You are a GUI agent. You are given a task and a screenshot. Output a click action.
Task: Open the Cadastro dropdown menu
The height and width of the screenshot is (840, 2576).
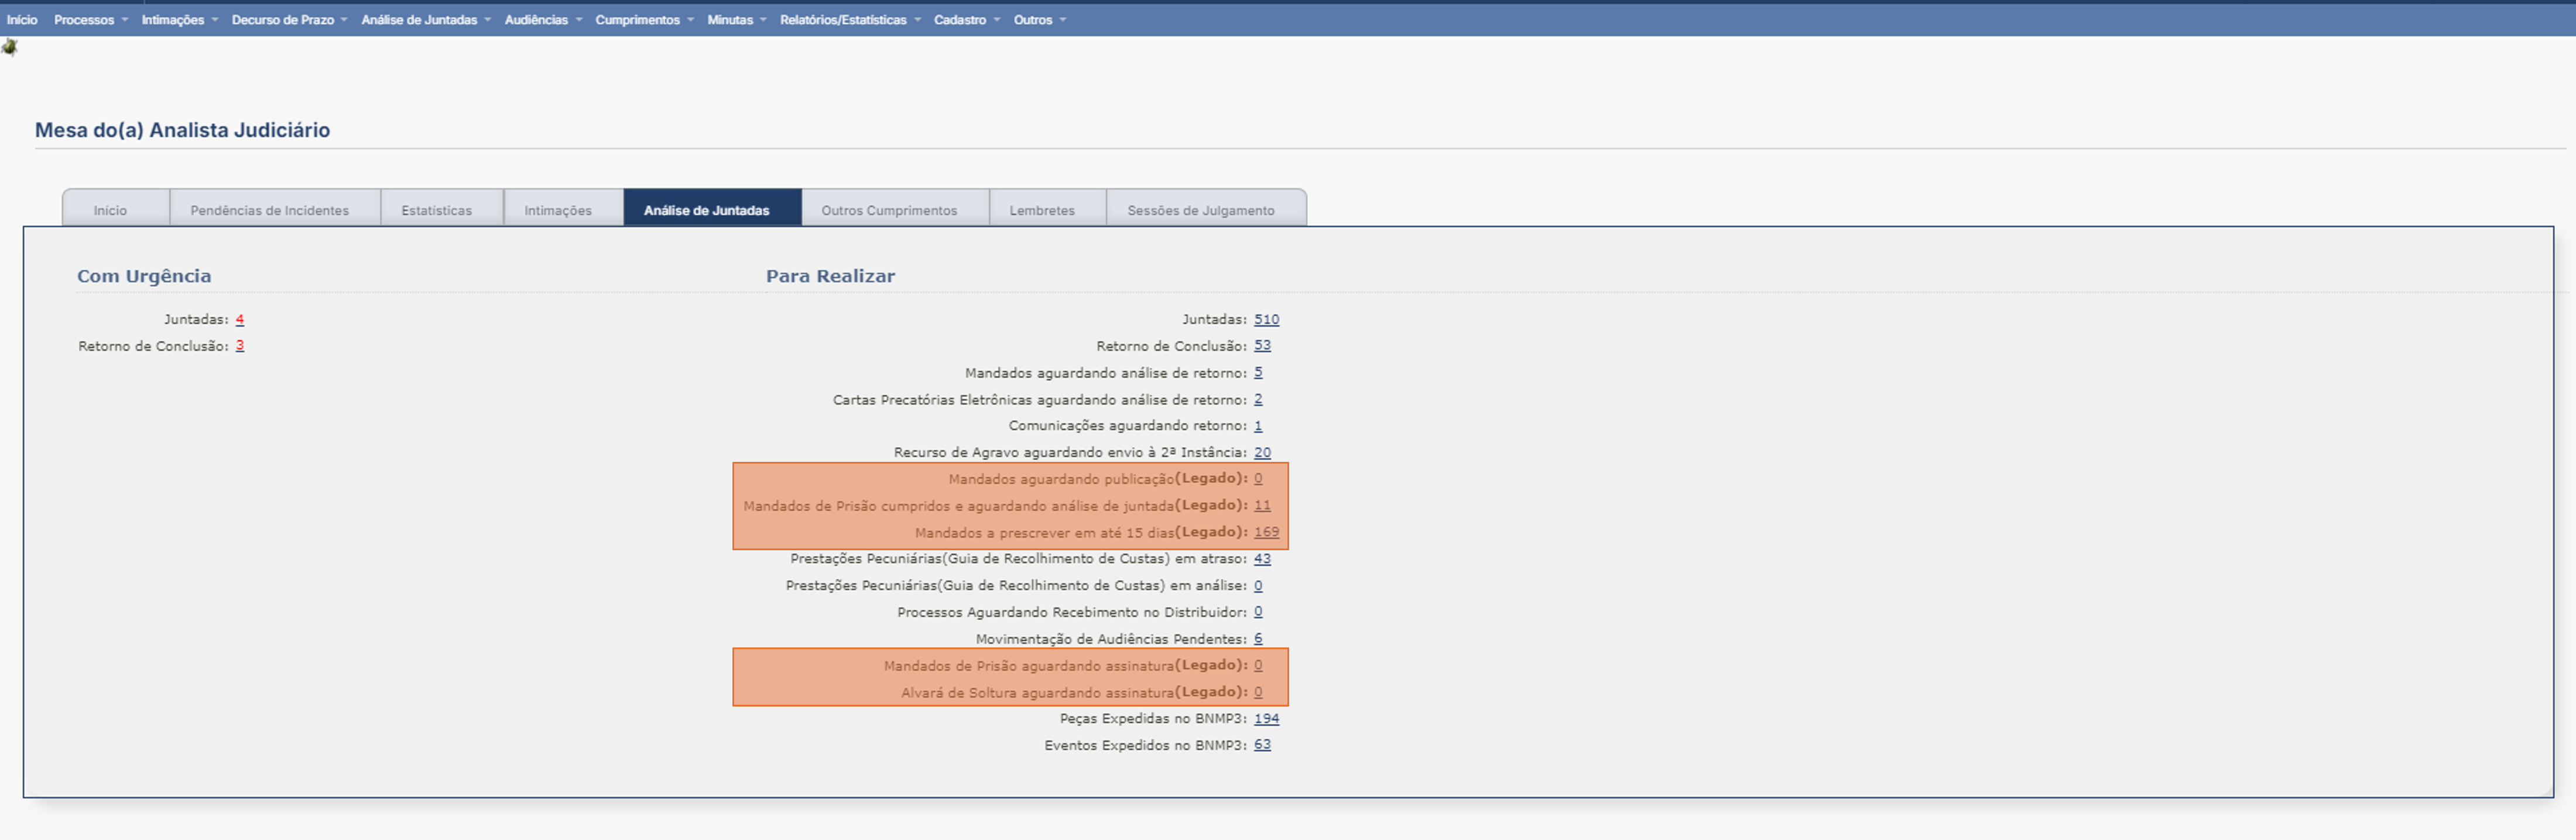point(967,20)
